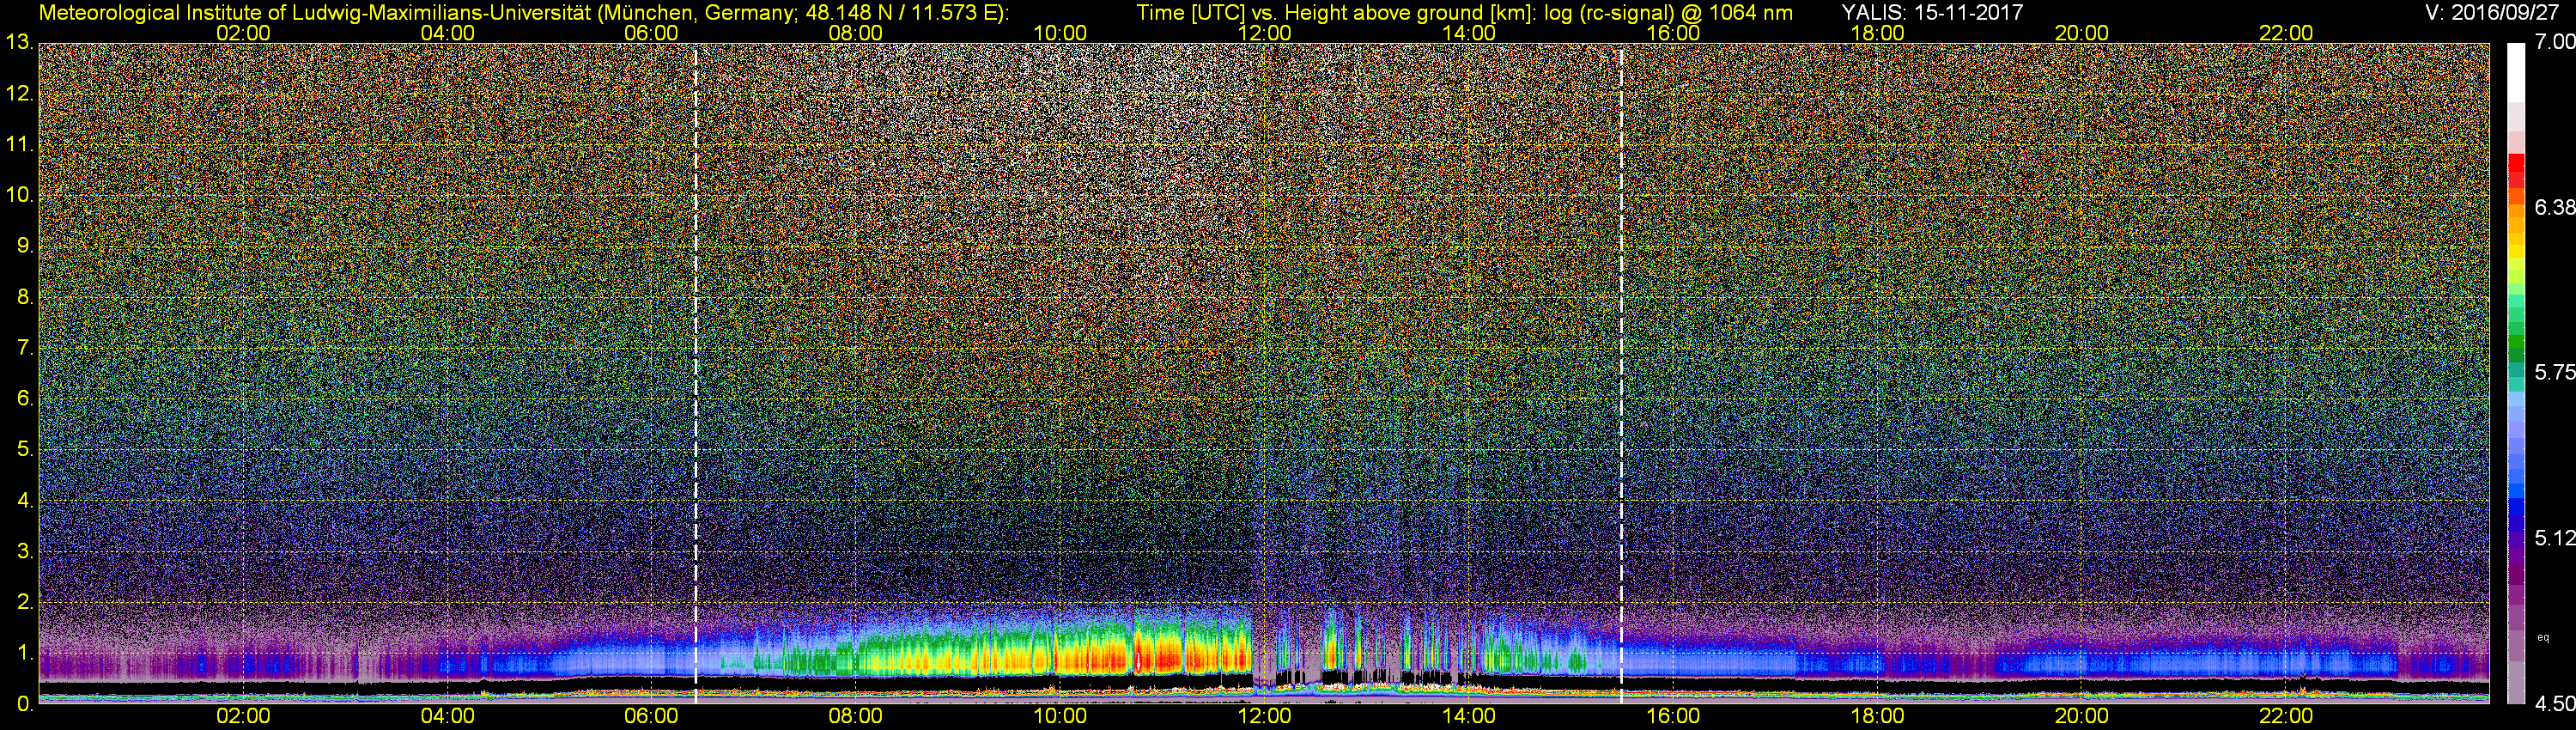Select the 18:00 label on the bottom time axis
Image resolution: width=2576 pixels, height=730 pixels.
point(1877,716)
